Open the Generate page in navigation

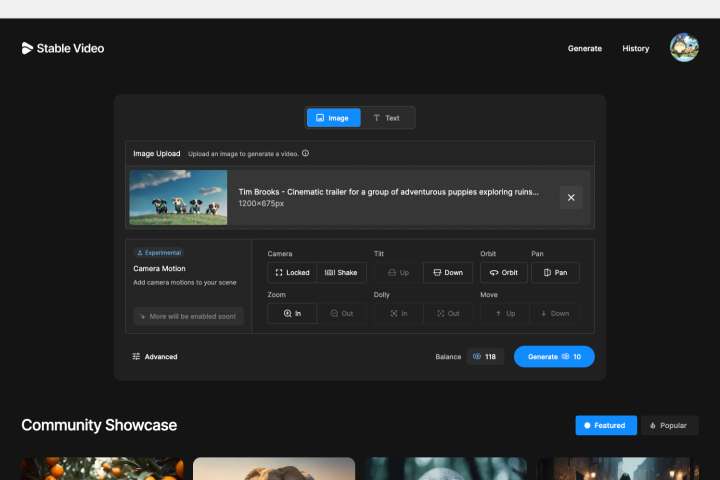coord(585,48)
